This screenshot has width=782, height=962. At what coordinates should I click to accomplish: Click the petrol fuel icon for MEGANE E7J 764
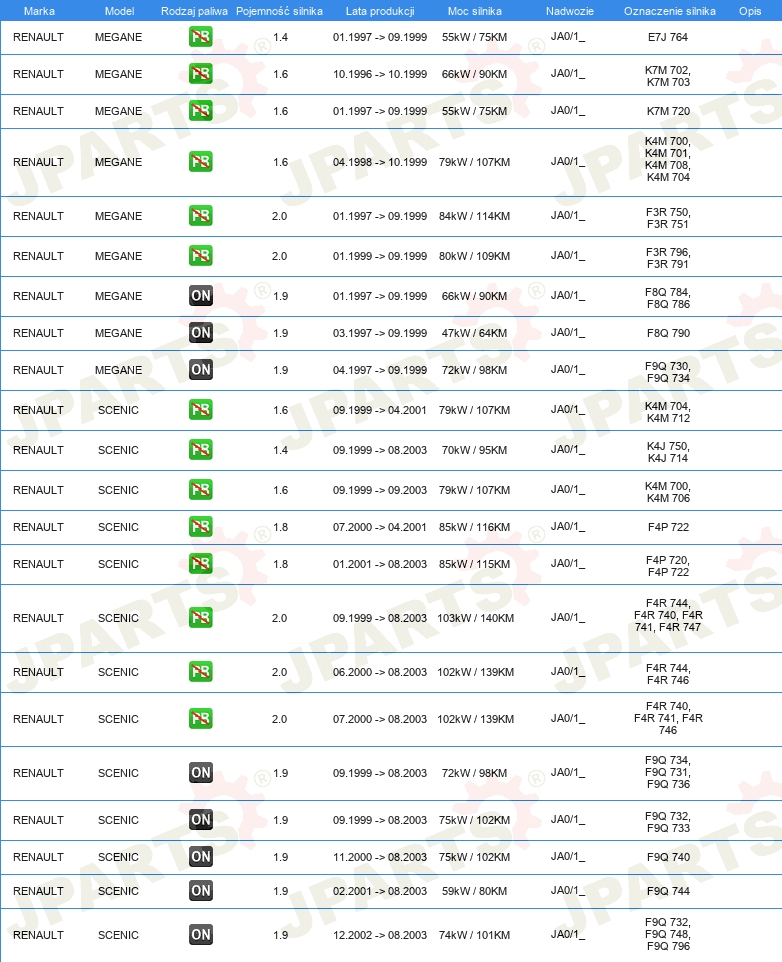click(x=201, y=37)
